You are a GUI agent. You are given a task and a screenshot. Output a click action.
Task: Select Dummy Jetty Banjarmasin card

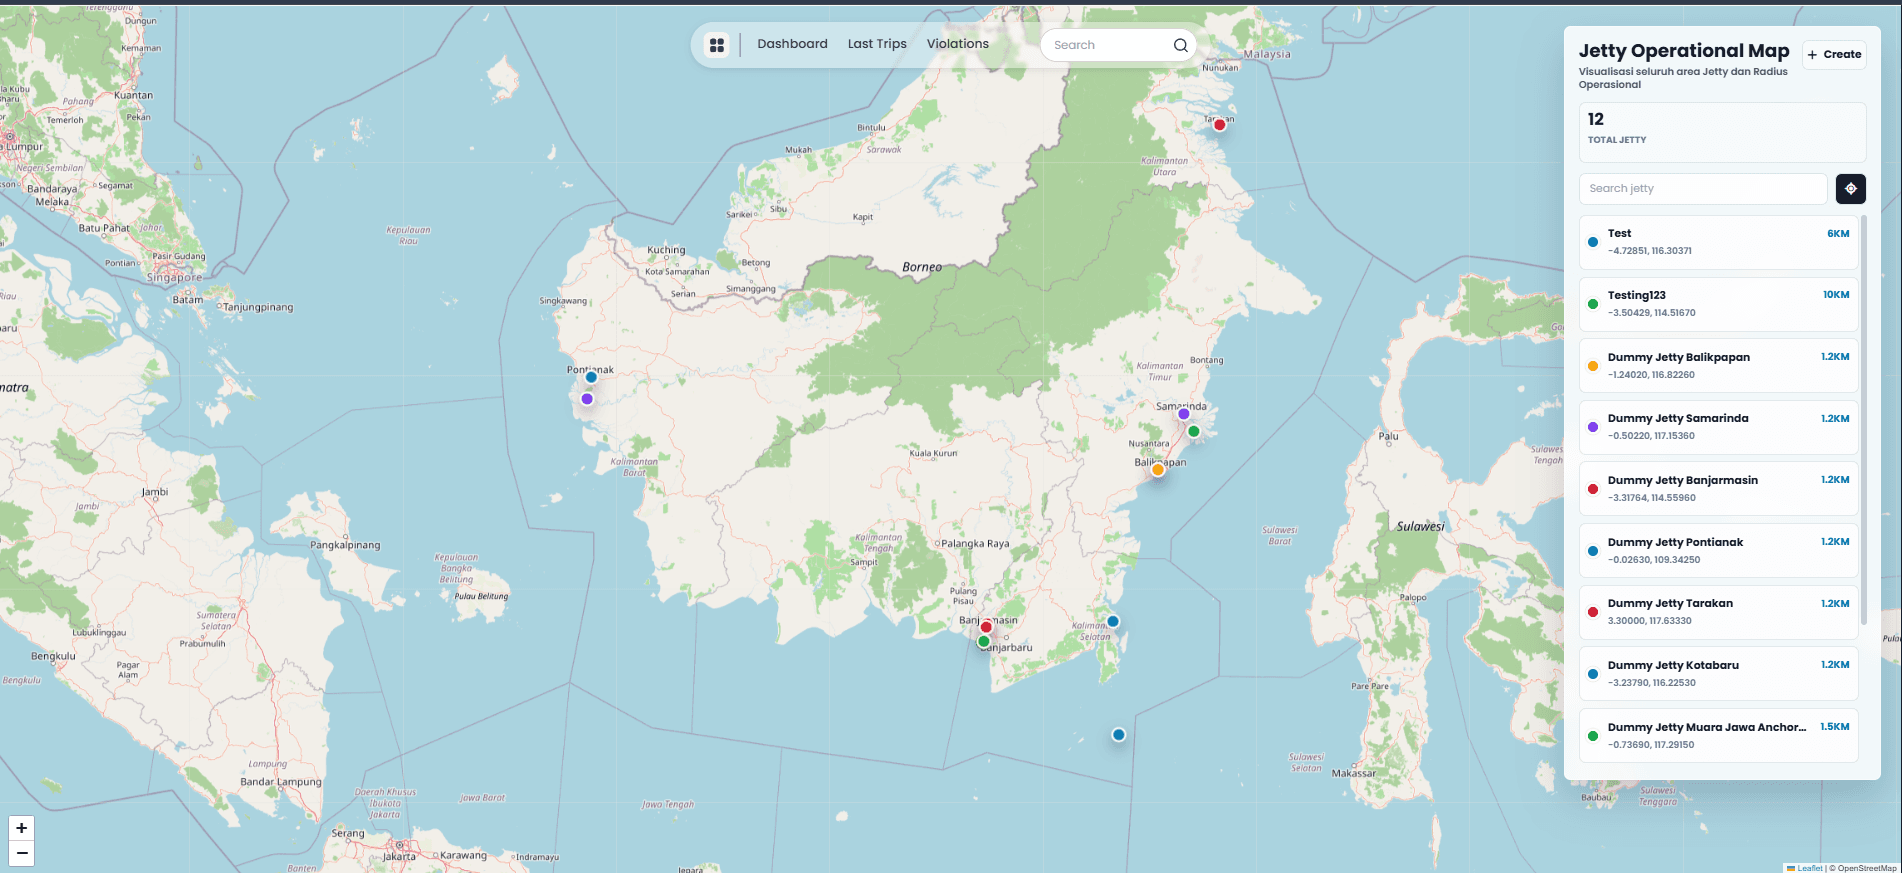click(1718, 489)
